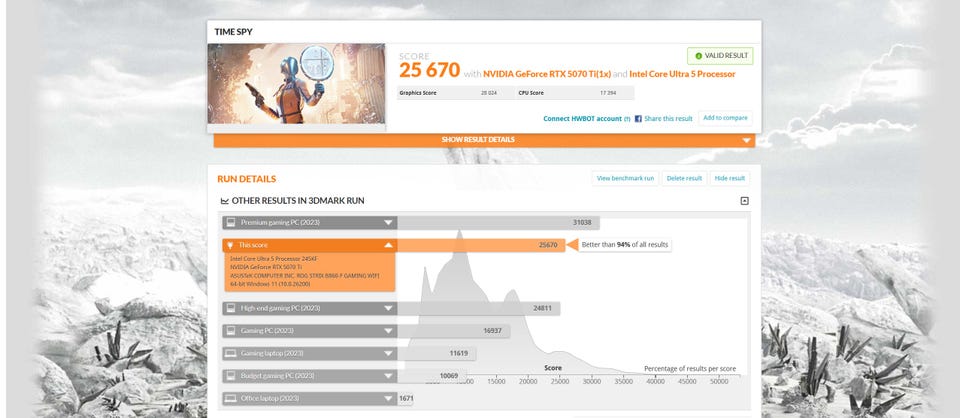Click the arrow on Show Result Details bar

(x=746, y=140)
